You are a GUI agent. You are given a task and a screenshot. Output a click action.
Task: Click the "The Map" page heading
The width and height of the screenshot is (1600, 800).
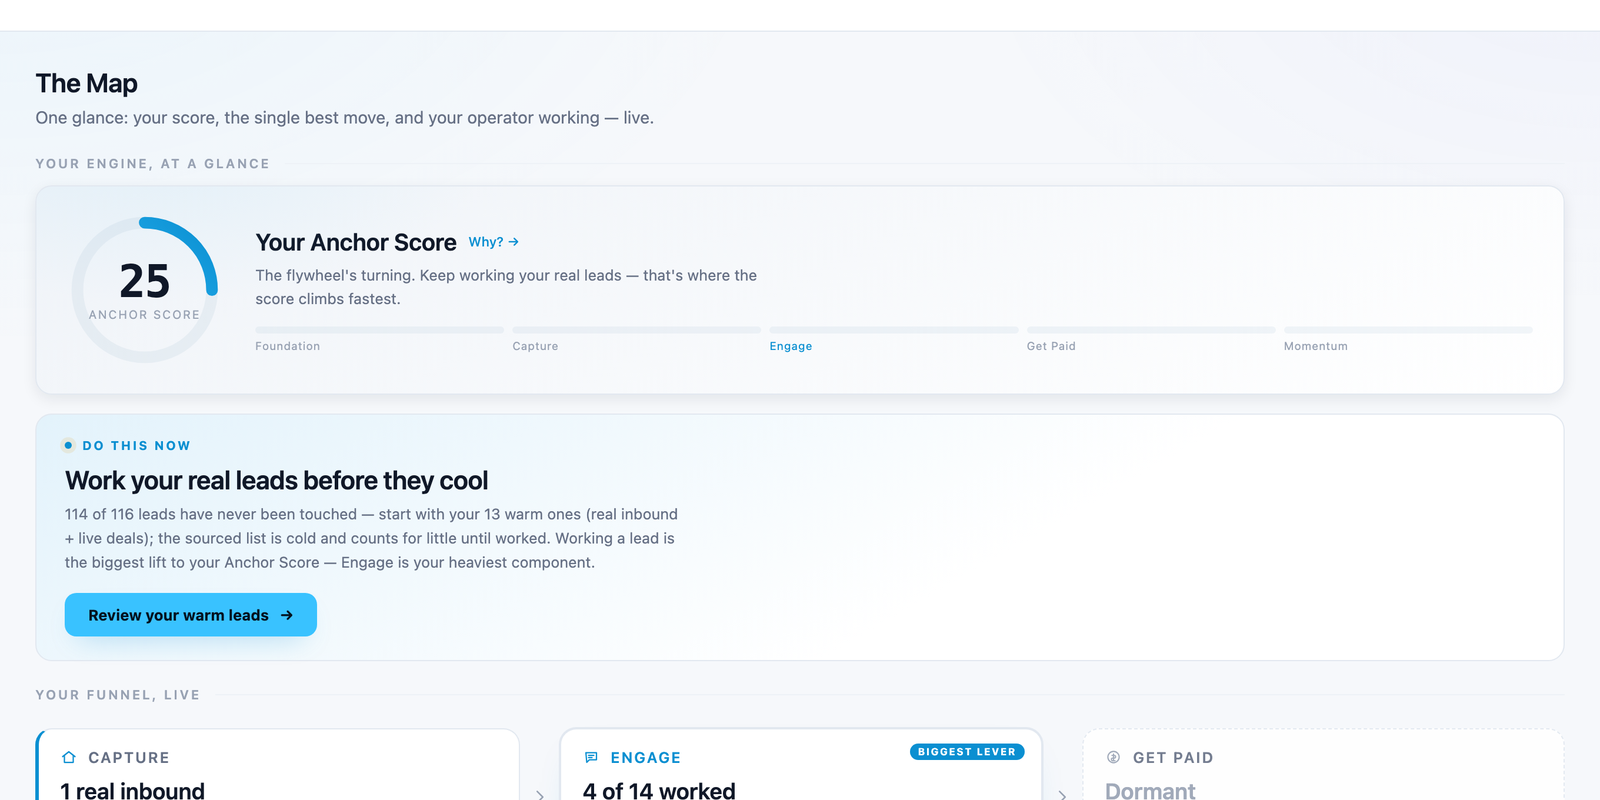click(87, 84)
